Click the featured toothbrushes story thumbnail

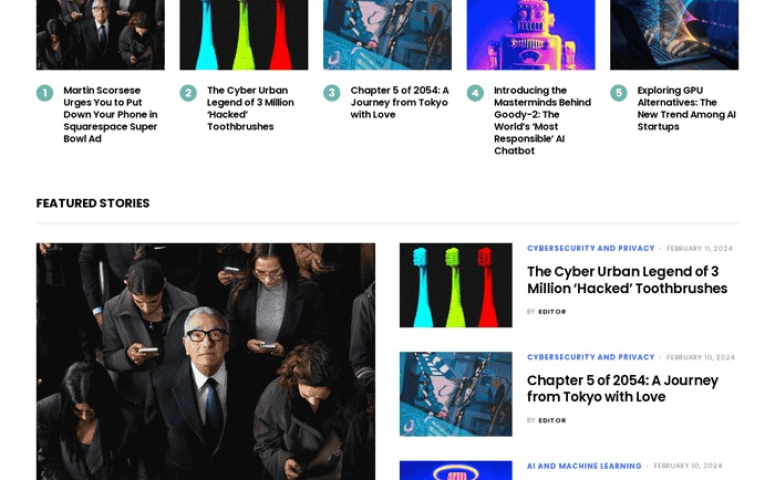click(456, 285)
